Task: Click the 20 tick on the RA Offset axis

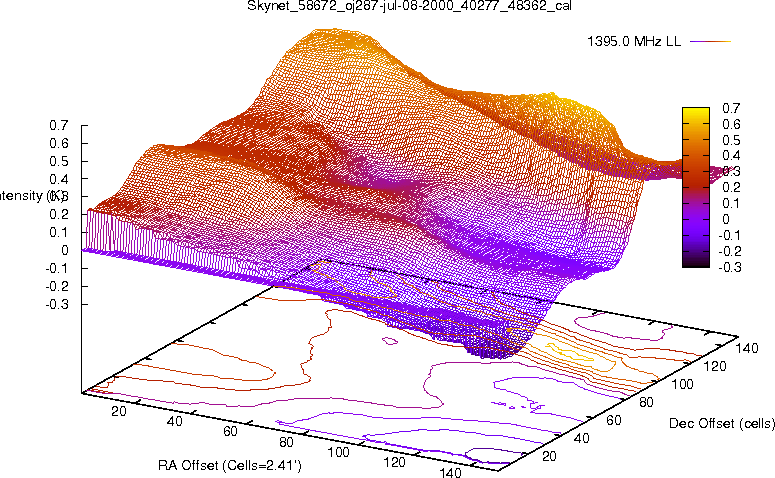Action: 119,411
